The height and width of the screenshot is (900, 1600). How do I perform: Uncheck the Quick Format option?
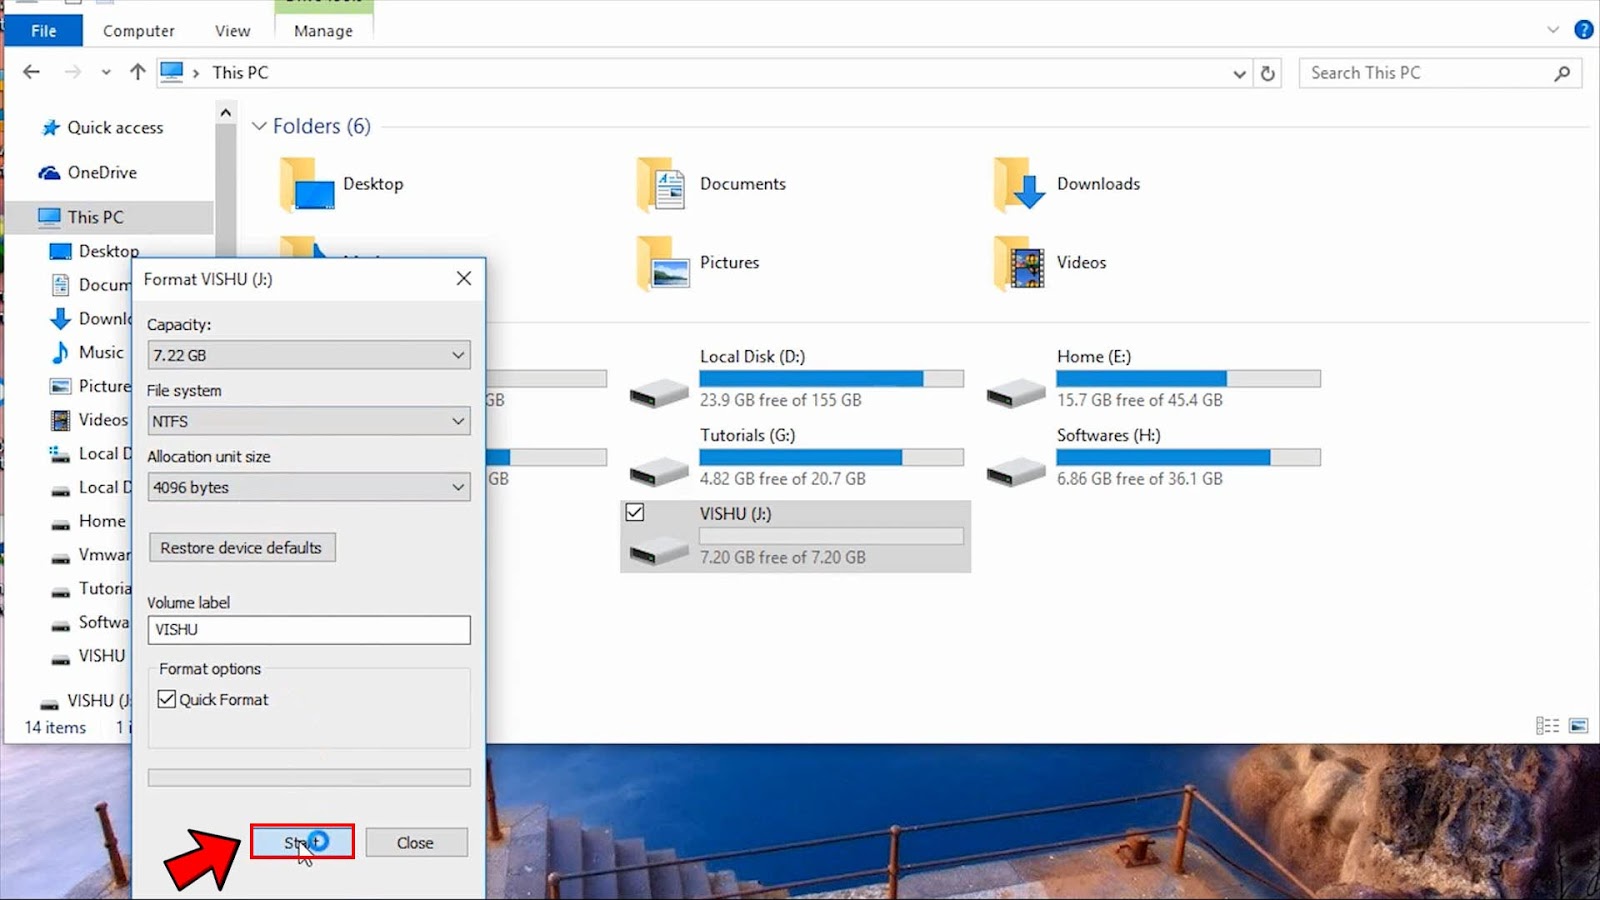tap(168, 698)
